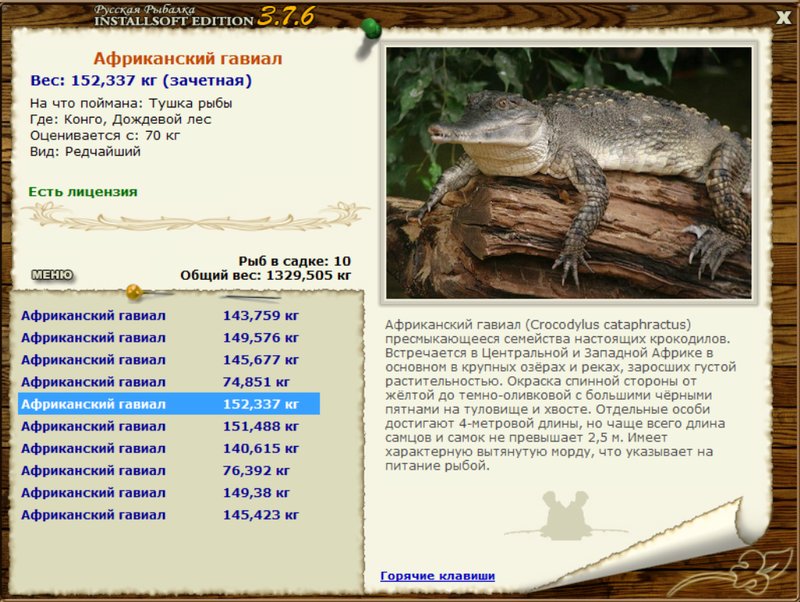The height and width of the screenshot is (602, 800).
Task: Select the catch weighing 140,615 кг
Action: point(169,448)
